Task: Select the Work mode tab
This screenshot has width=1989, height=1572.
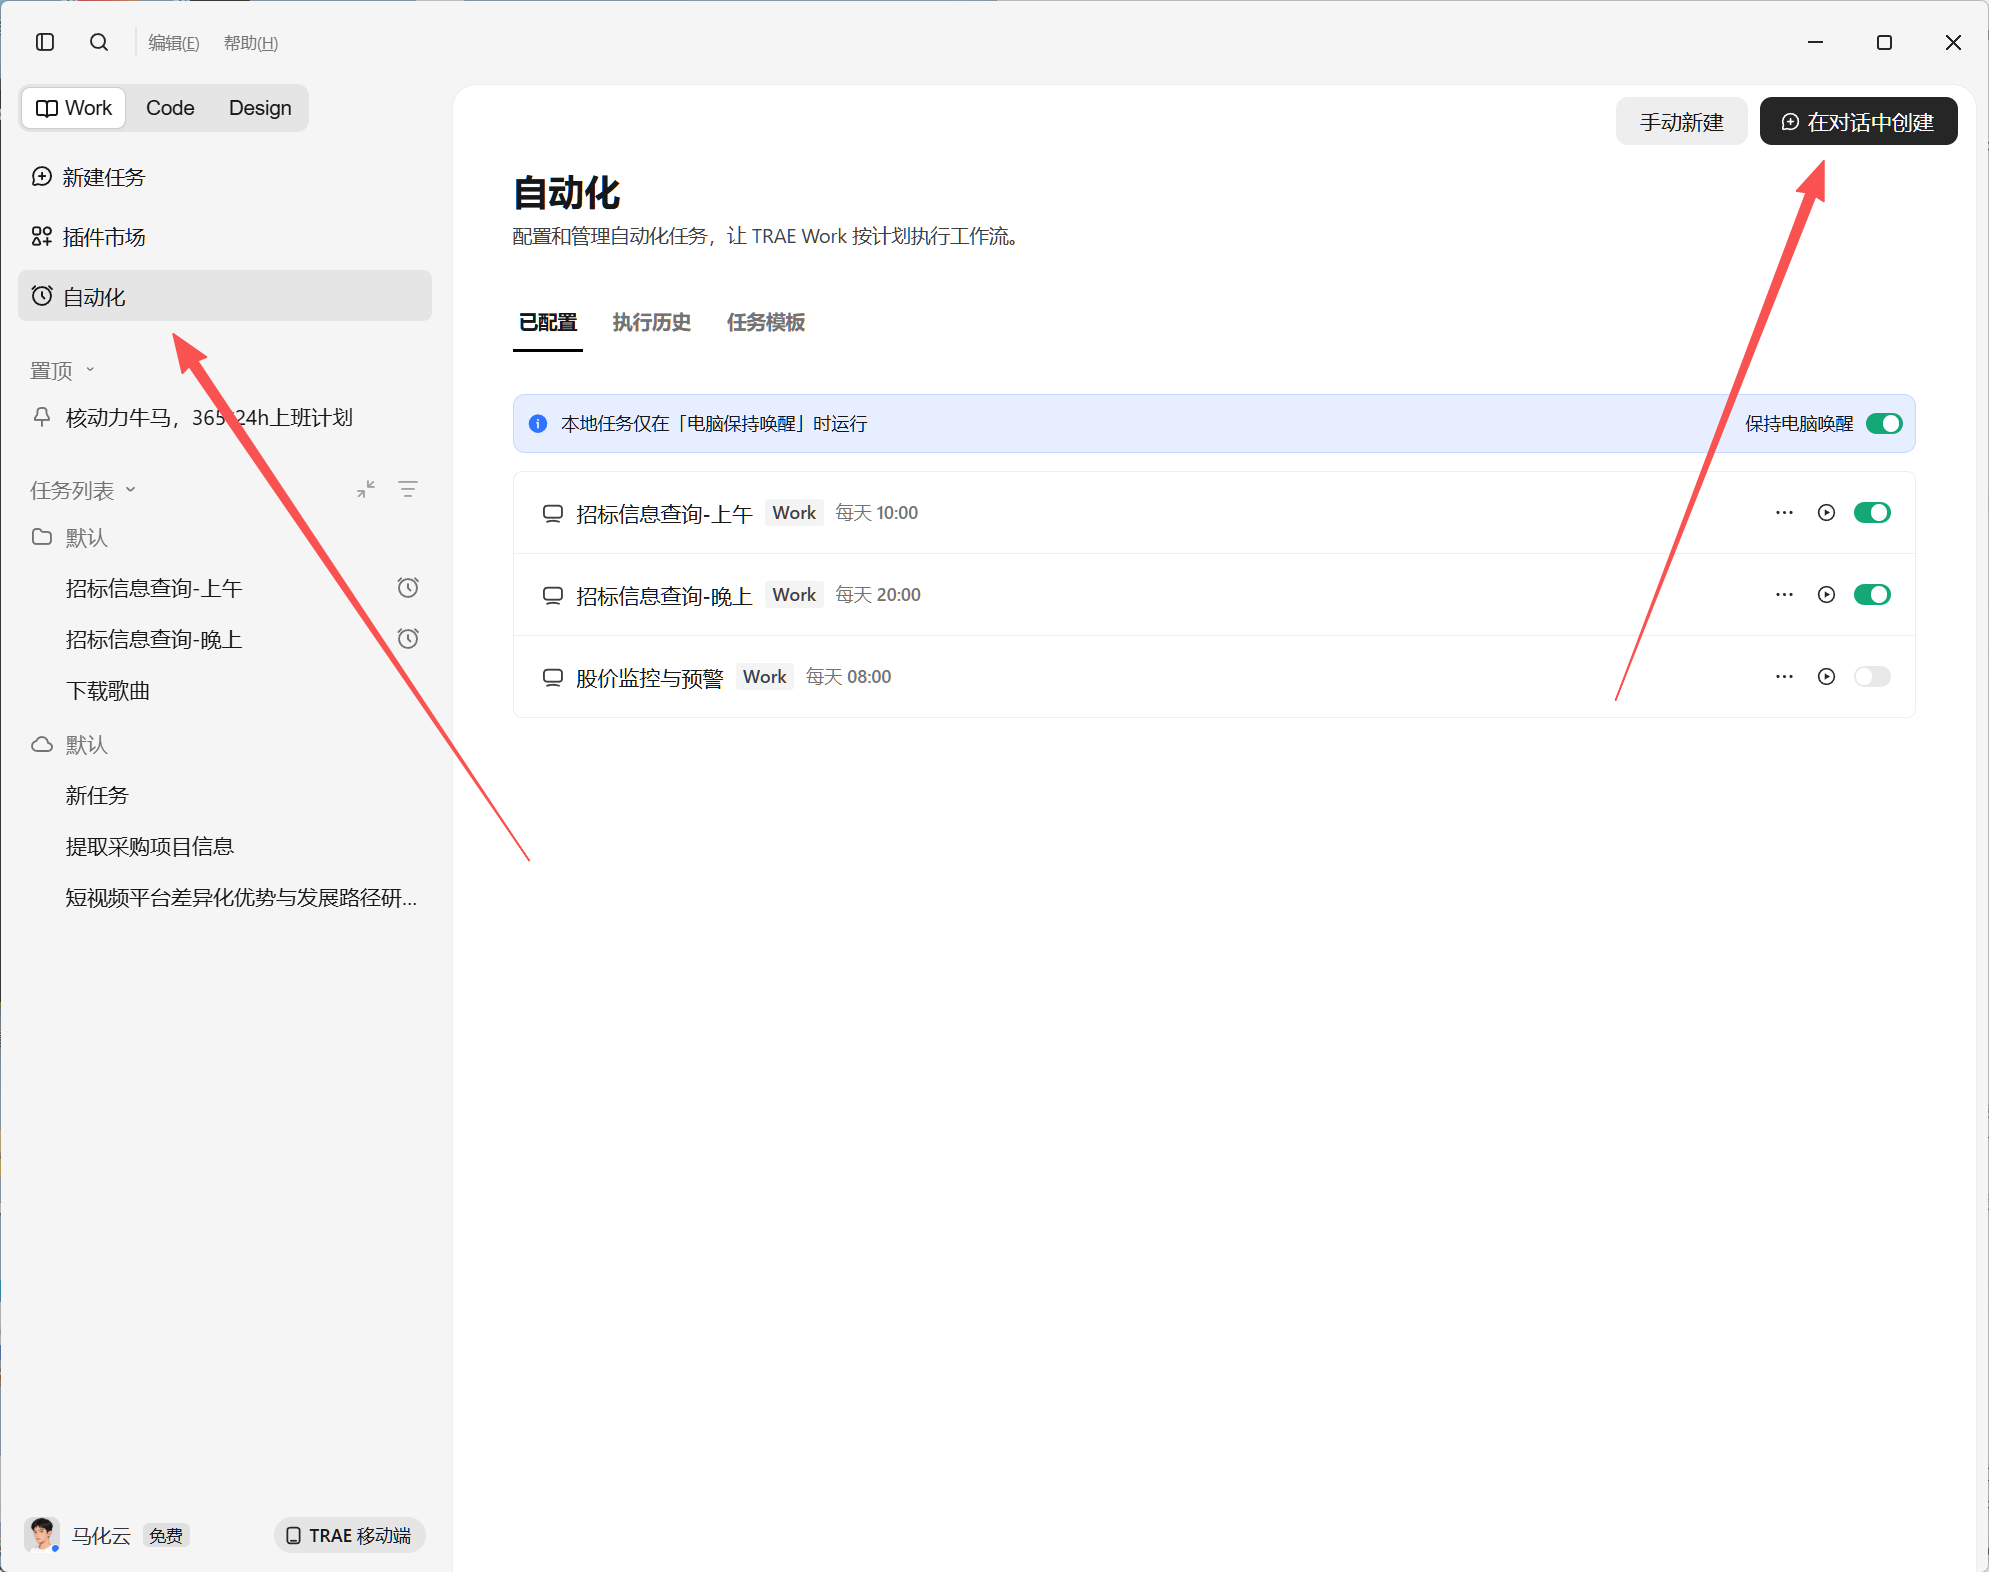Action: [x=74, y=108]
